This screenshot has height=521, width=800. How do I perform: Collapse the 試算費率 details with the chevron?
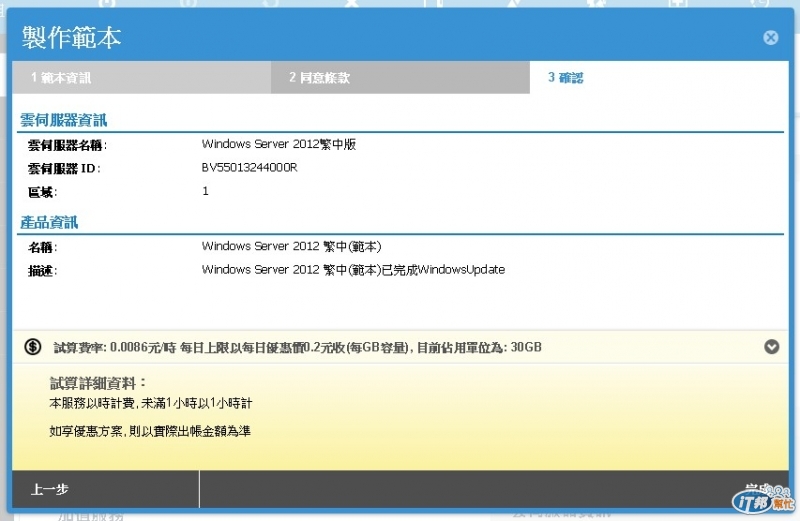coord(771,347)
